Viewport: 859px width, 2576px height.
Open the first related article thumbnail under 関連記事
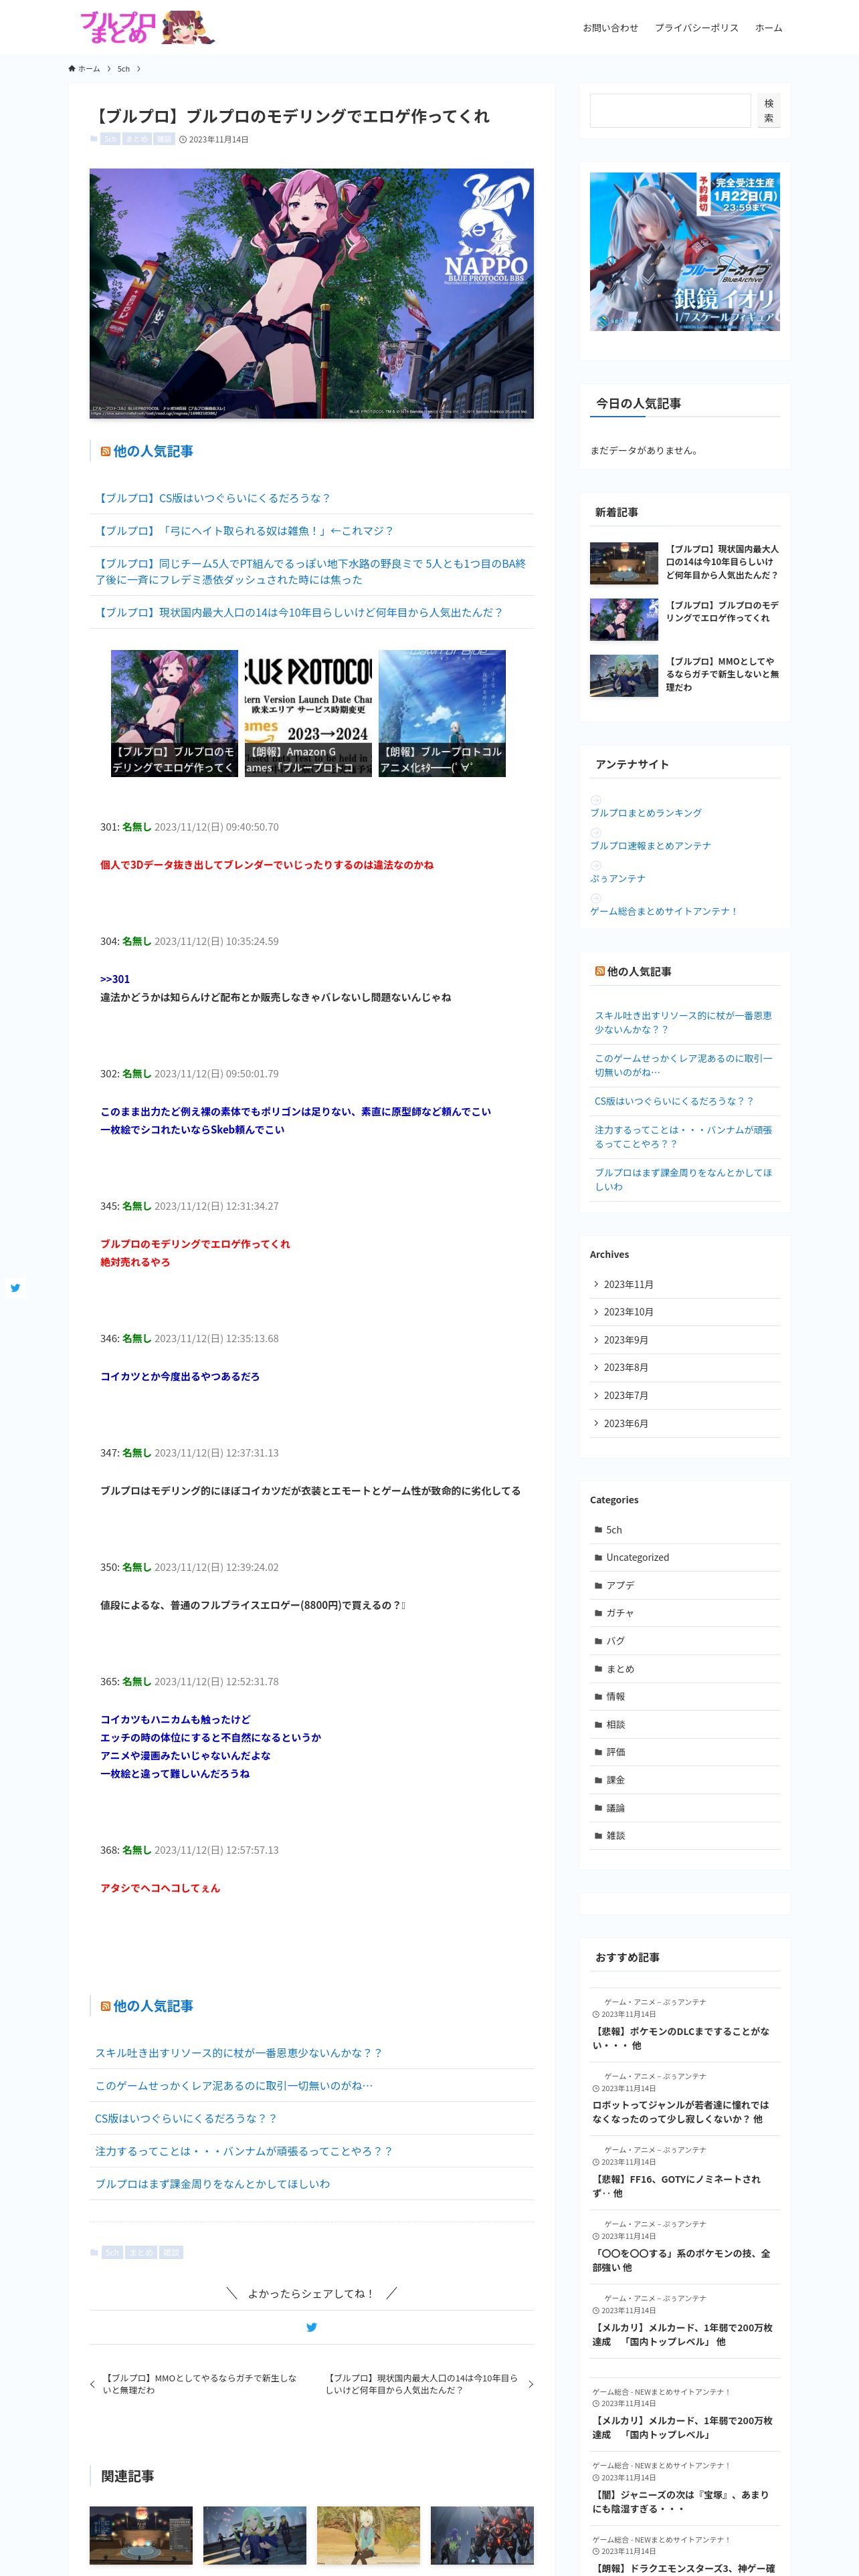point(141,2536)
